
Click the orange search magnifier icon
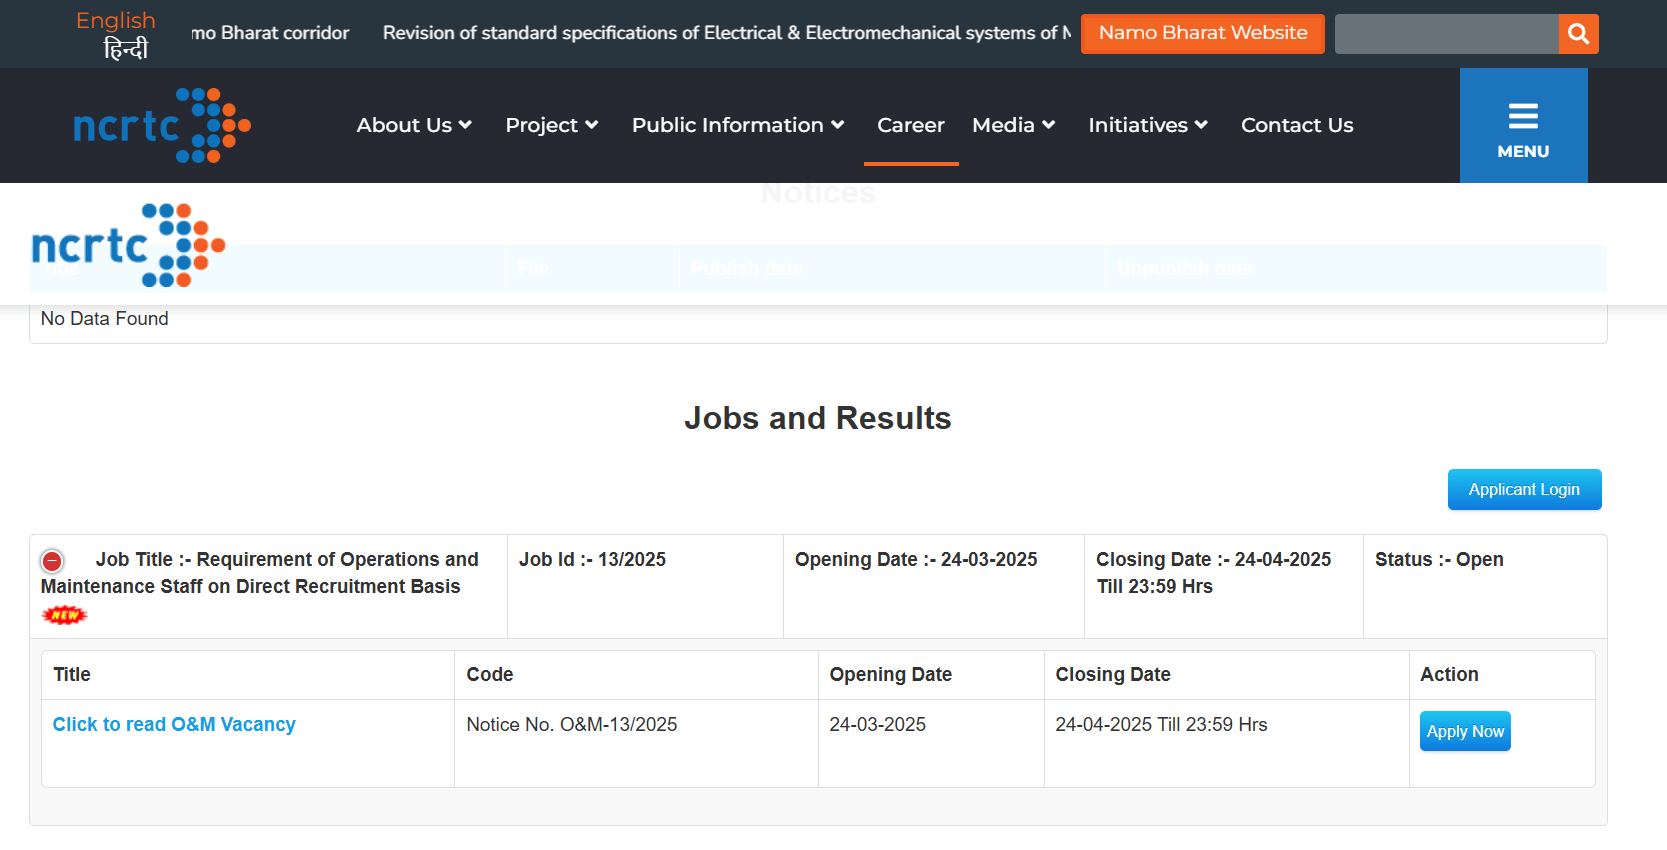[x=1578, y=34]
